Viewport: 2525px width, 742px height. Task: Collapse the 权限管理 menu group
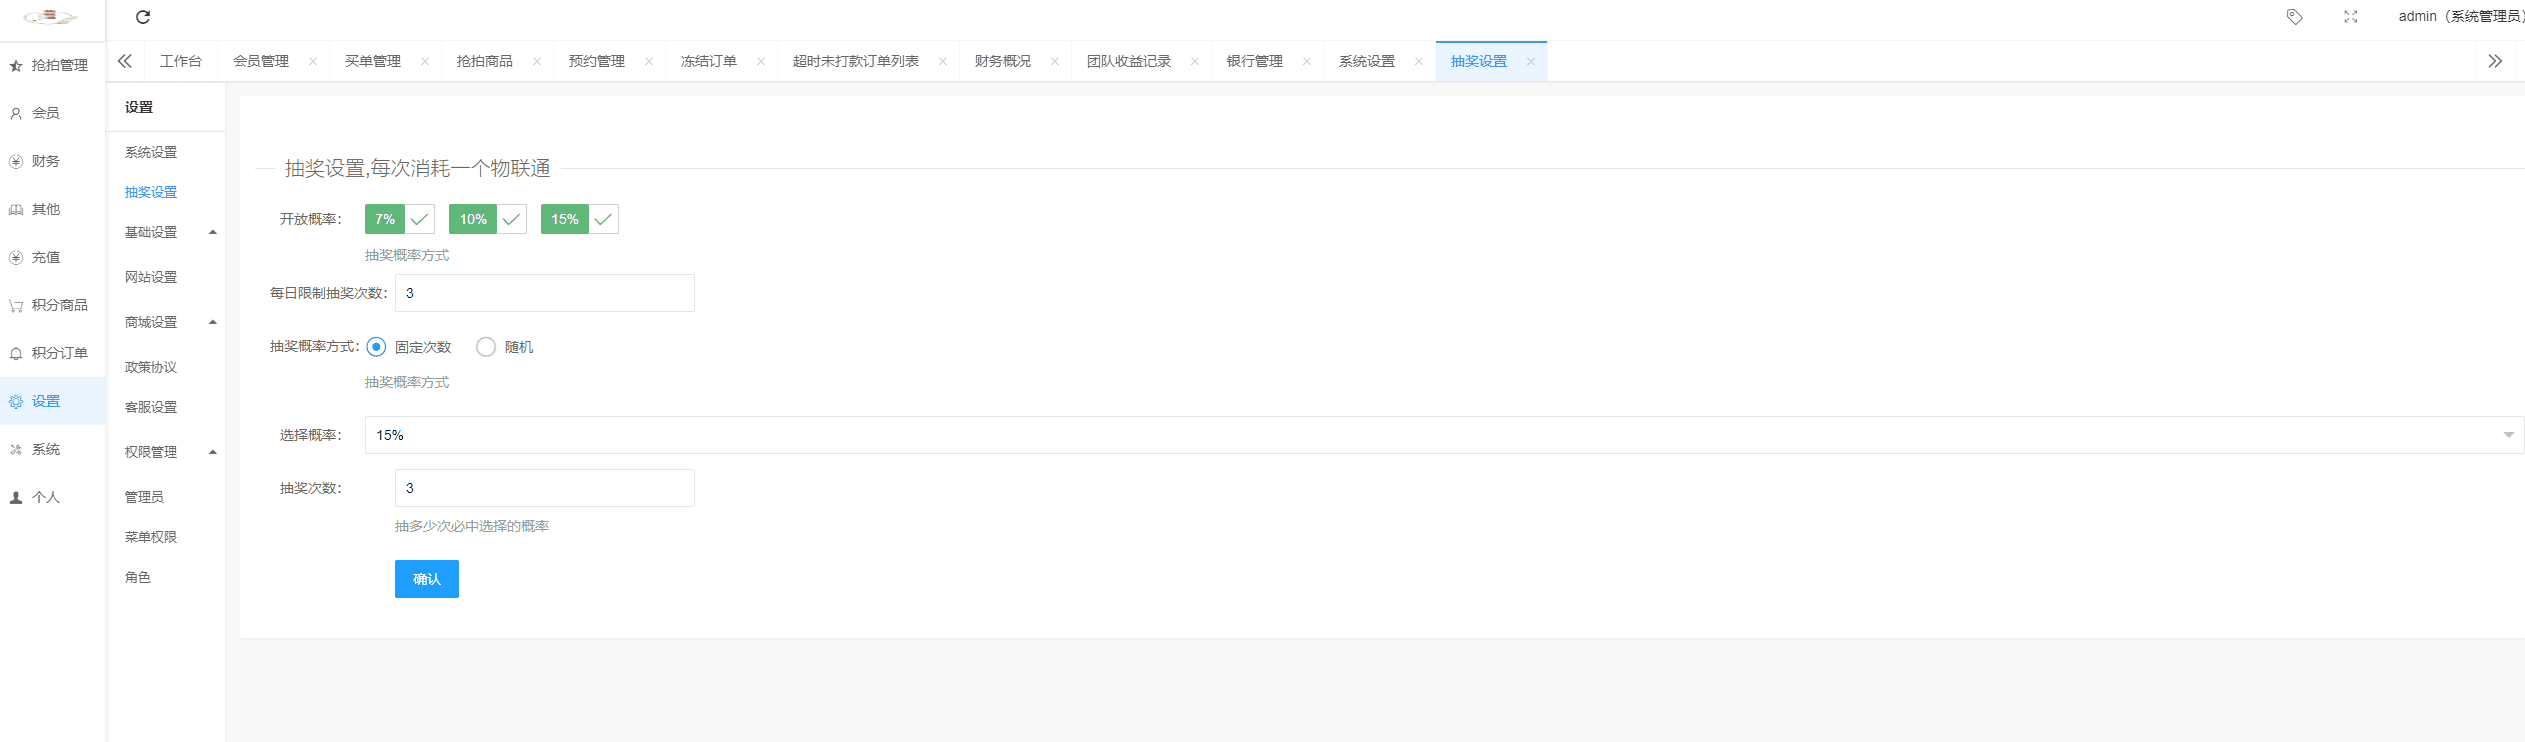click(165, 452)
